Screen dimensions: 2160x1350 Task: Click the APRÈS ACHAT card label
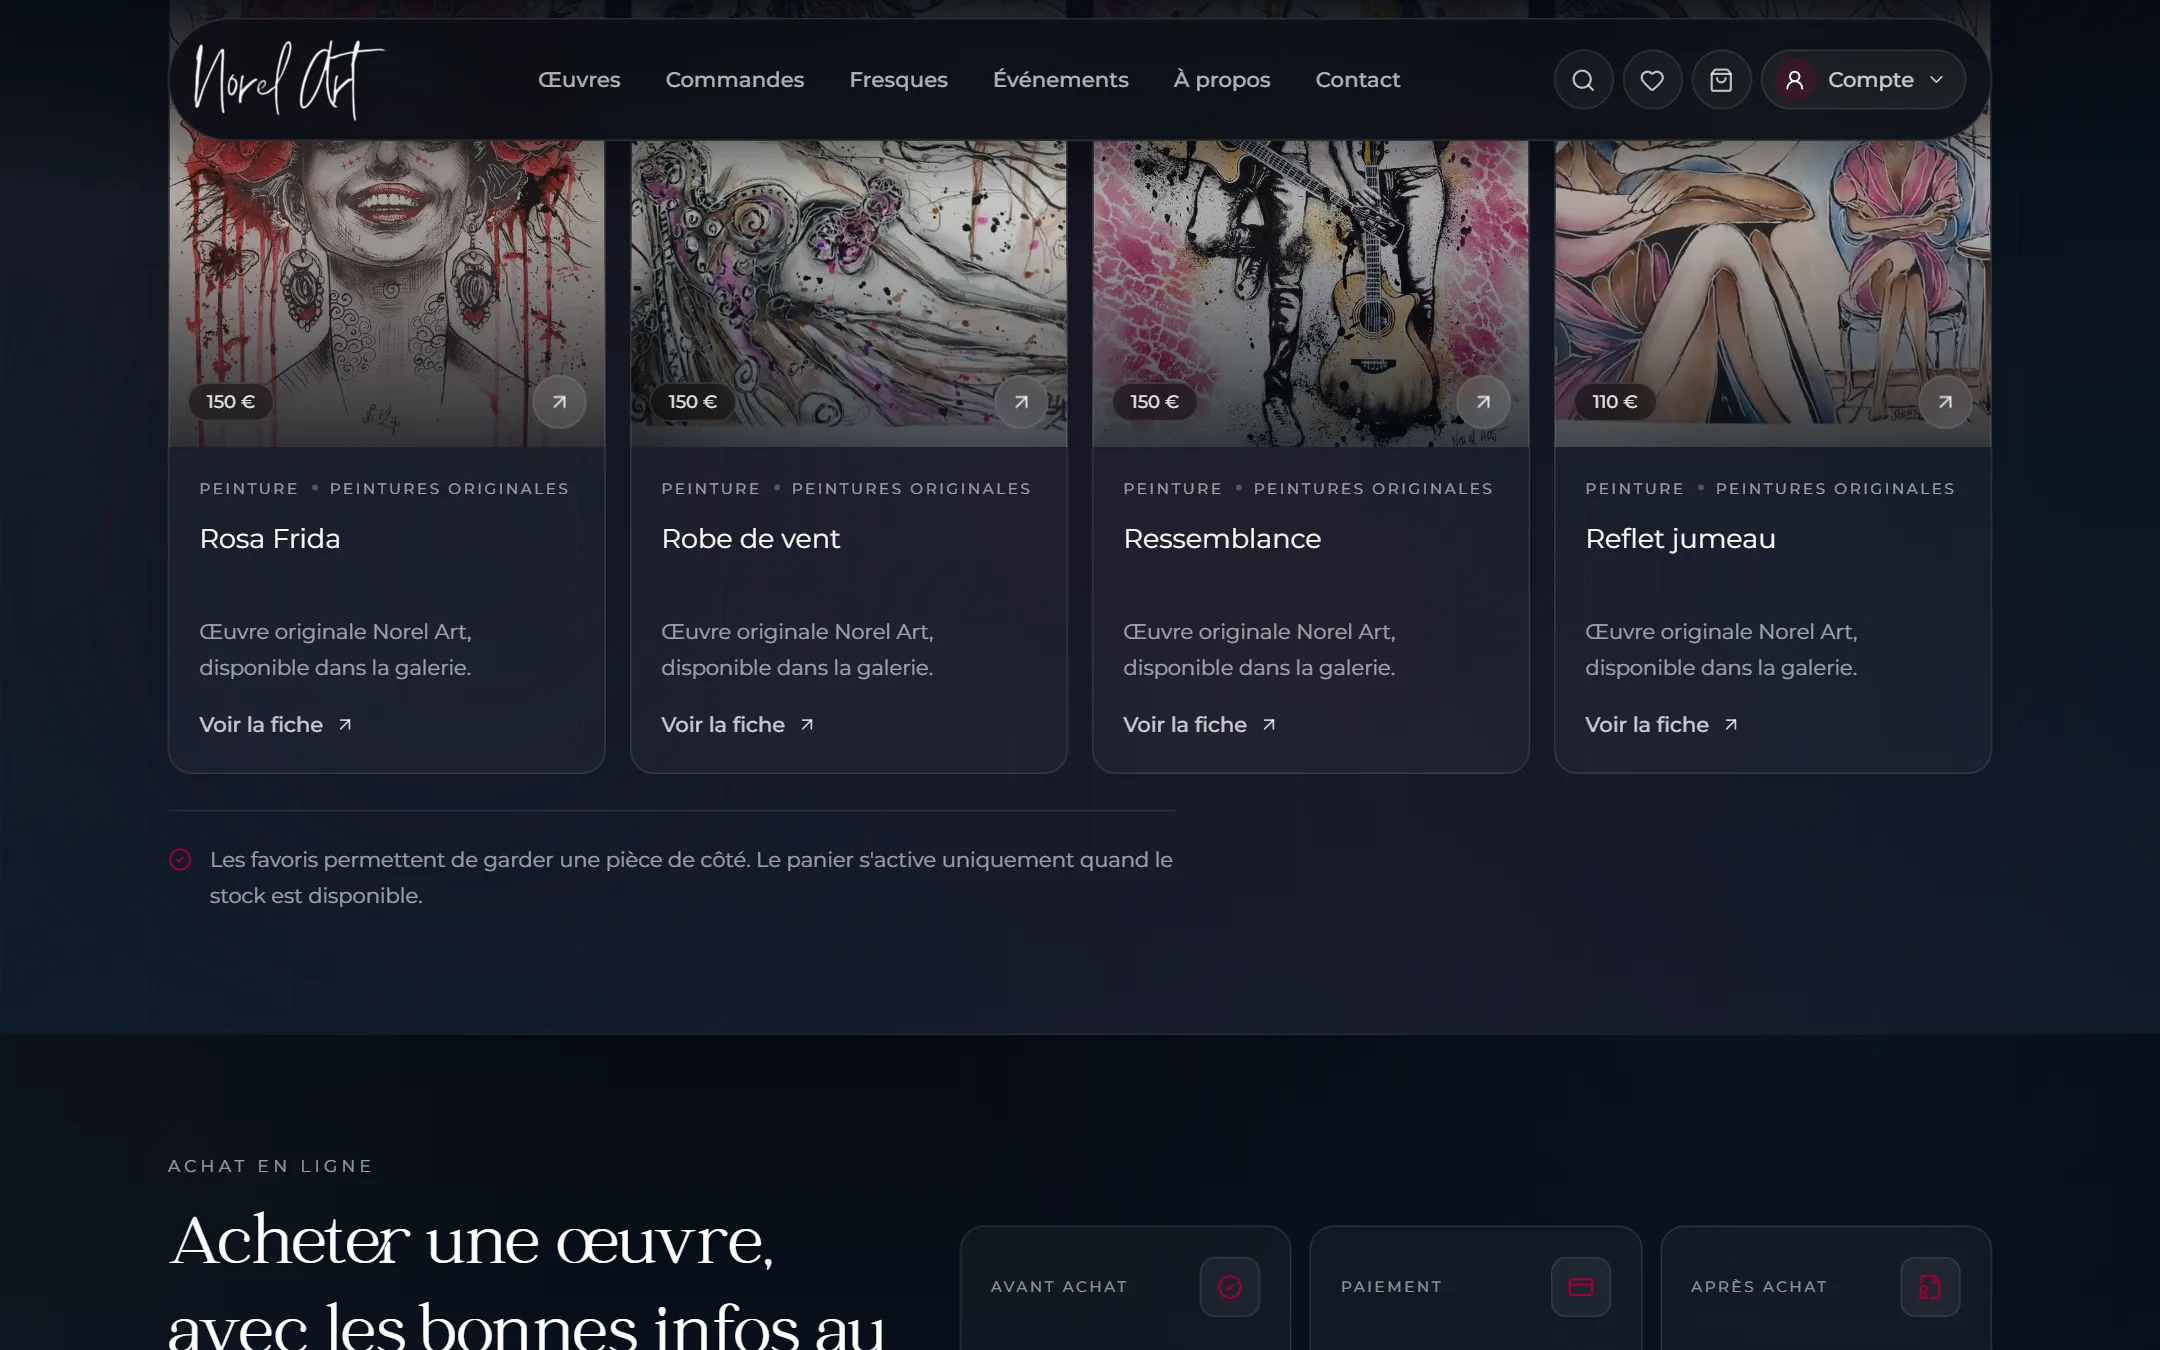click(1759, 1287)
